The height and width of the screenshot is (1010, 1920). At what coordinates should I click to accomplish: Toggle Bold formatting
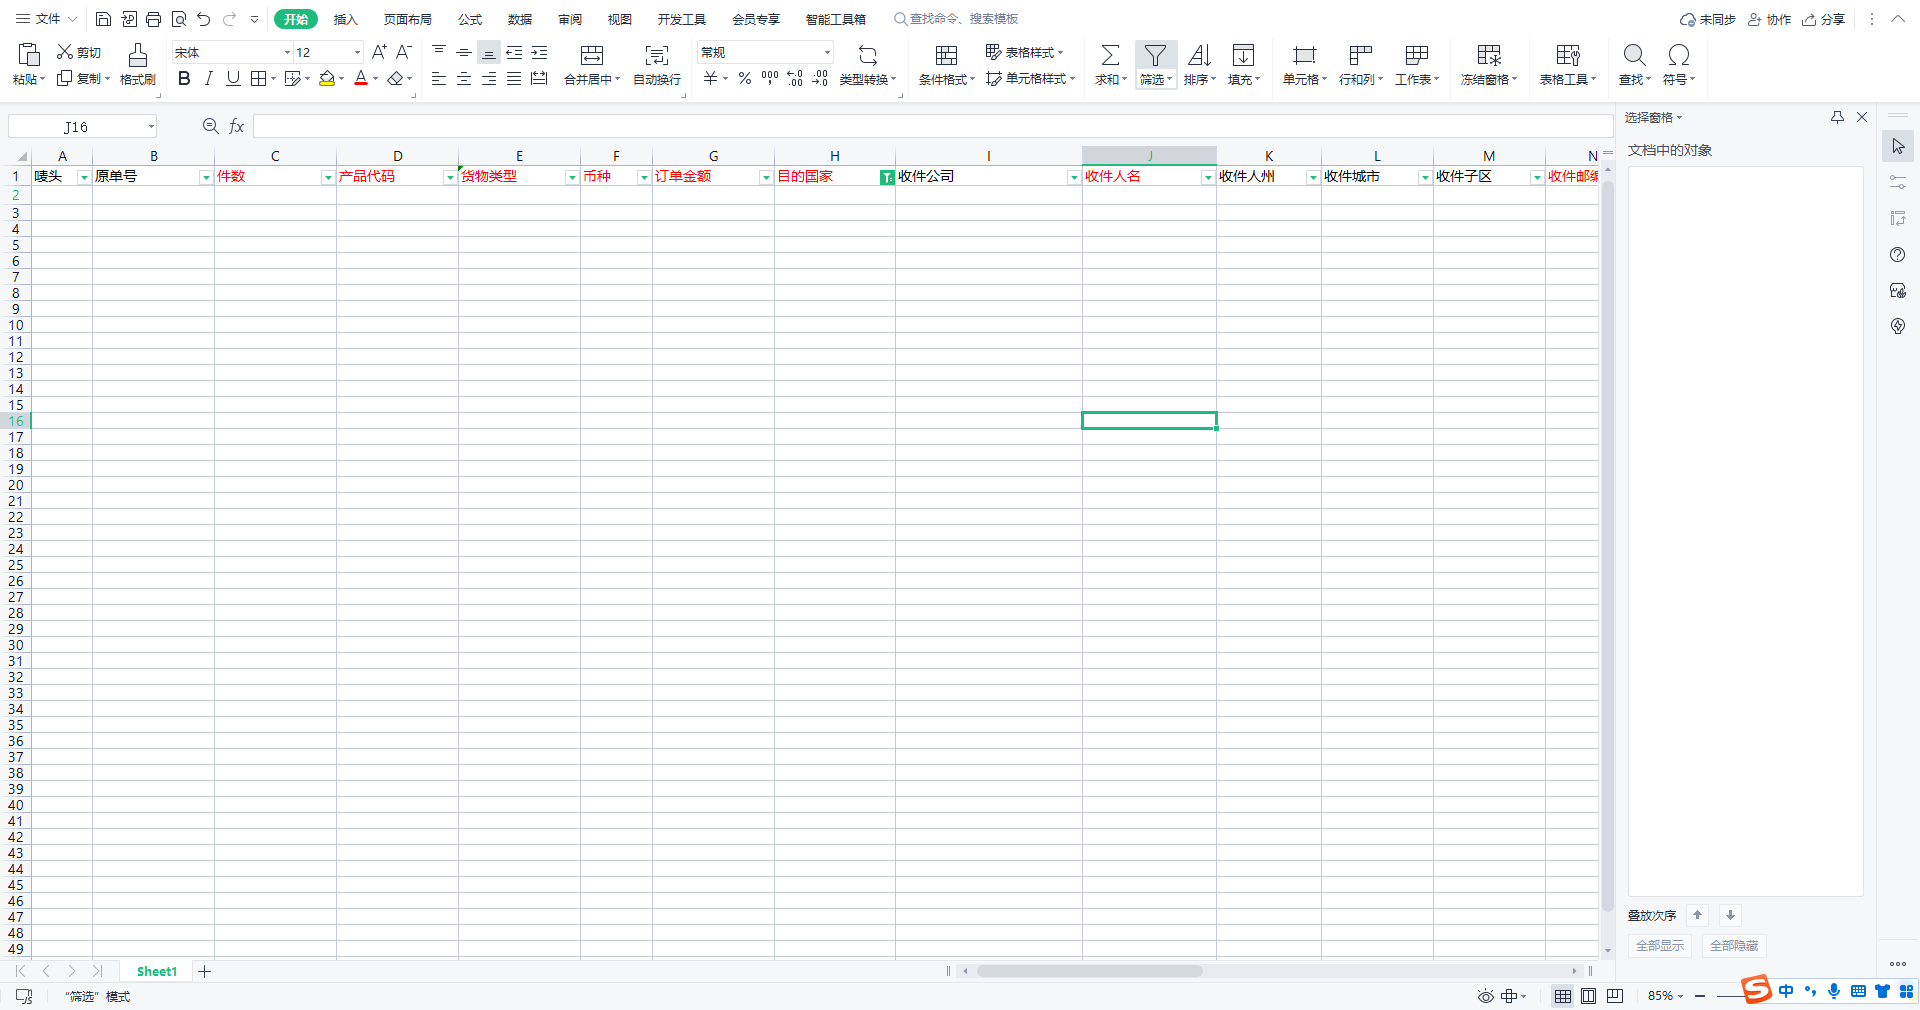[x=184, y=79]
